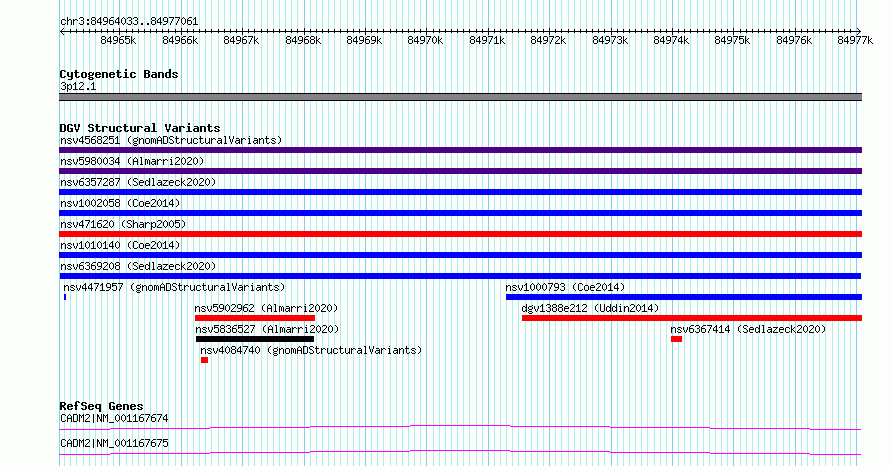
Task: Select nsv4084740 gnomAD label
Action: pos(311,350)
